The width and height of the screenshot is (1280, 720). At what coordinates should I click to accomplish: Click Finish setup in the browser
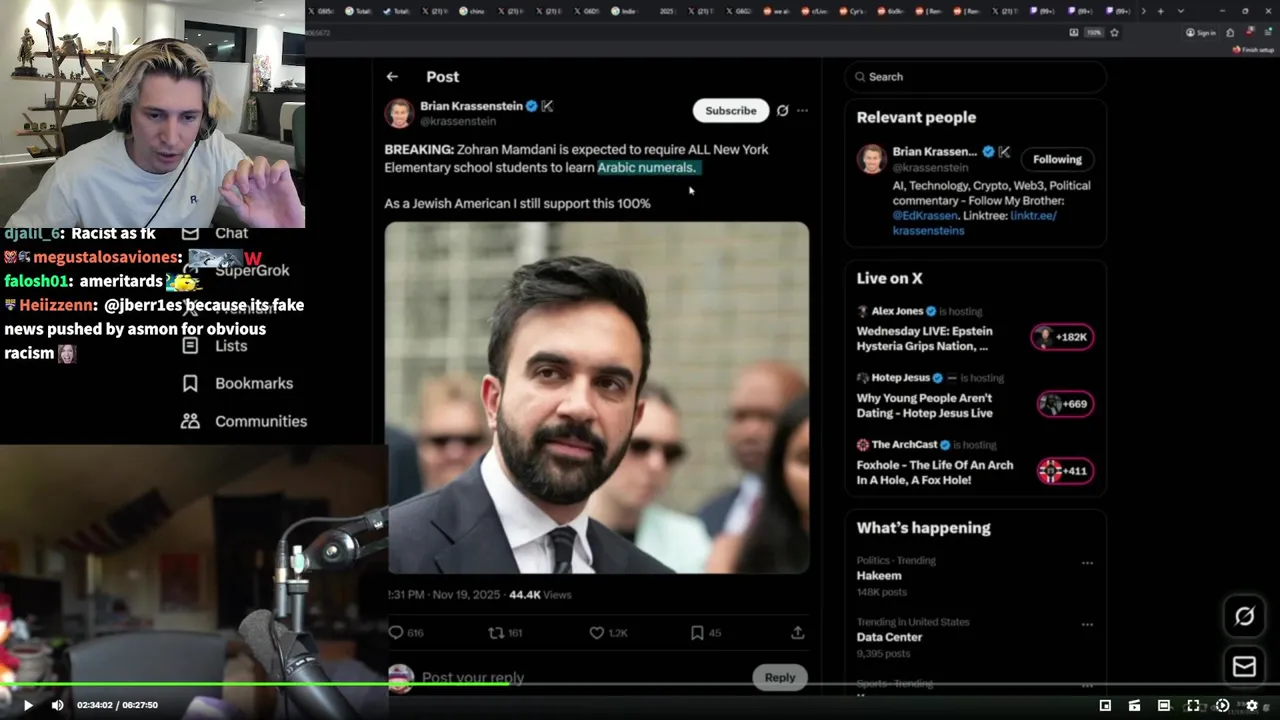click(1253, 49)
